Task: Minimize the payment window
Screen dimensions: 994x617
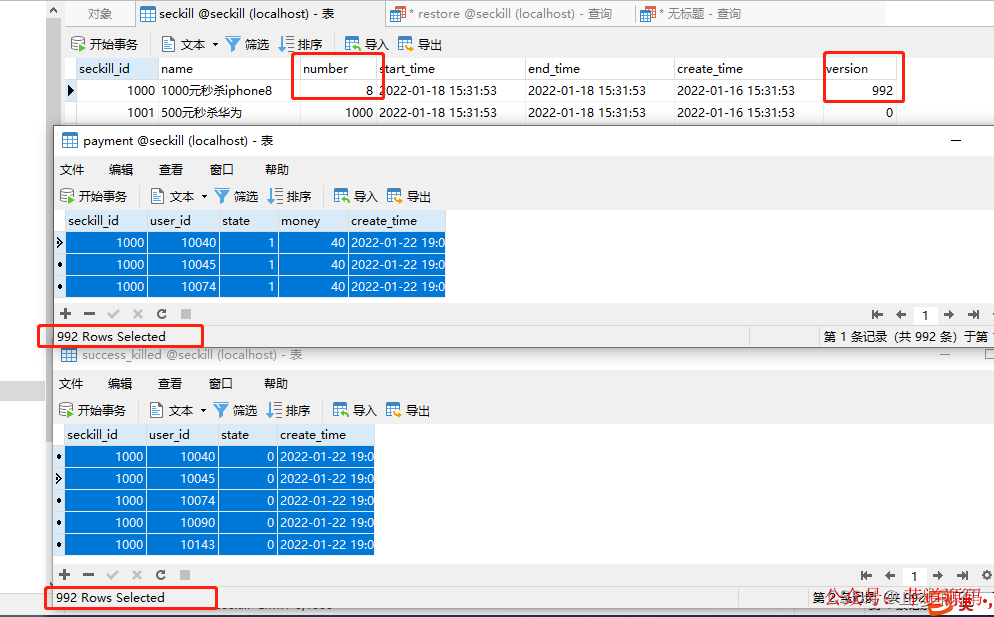Action: (x=956, y=141)
